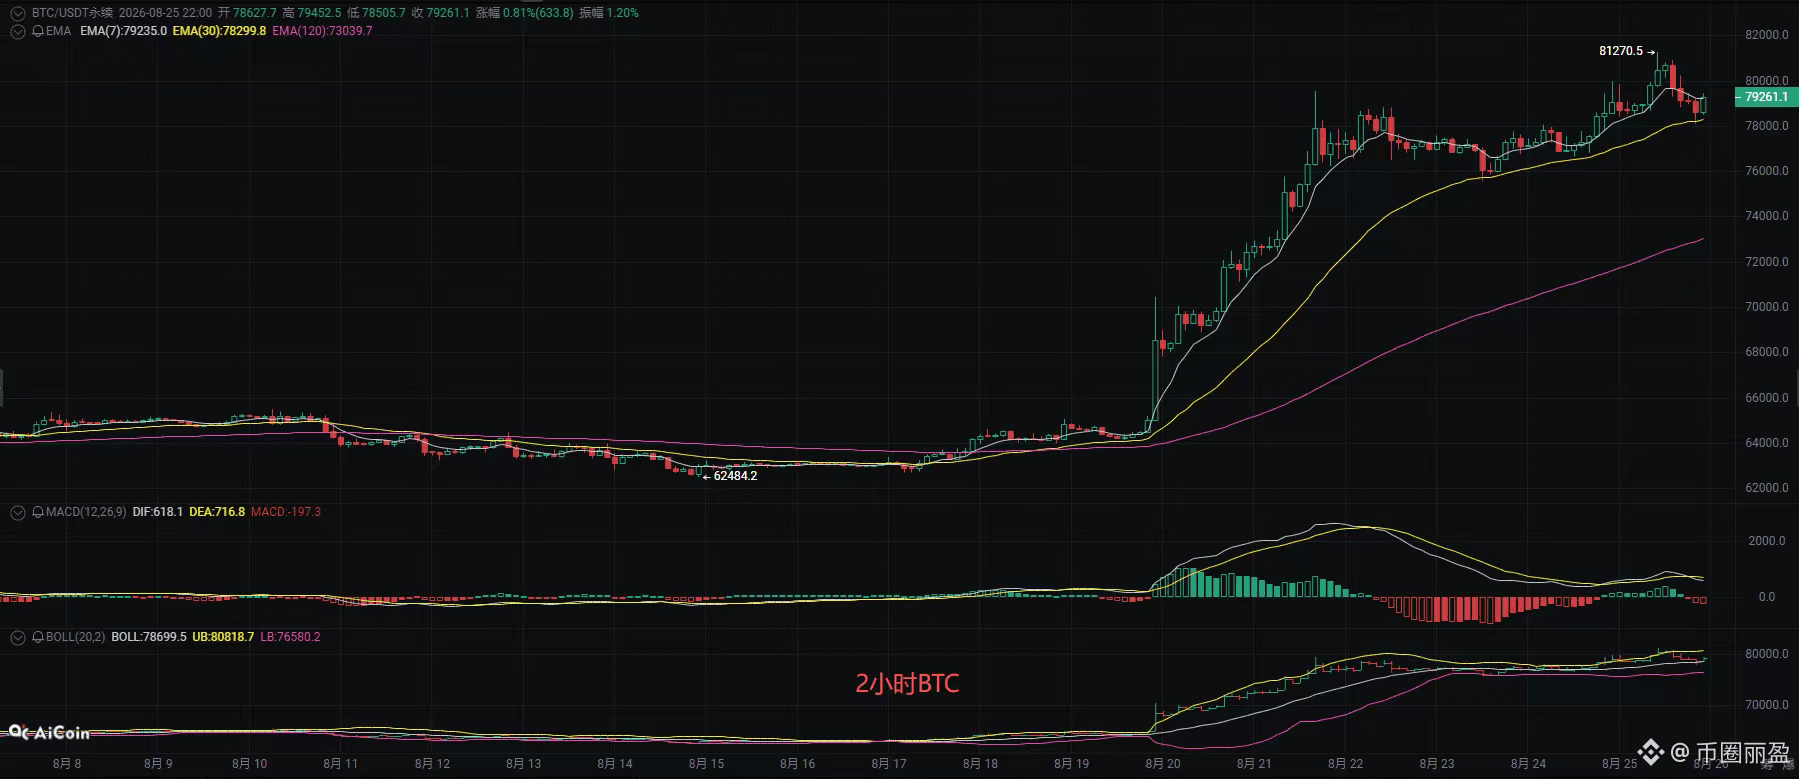Click the 8月 12 date on time axis
This screenshot has height=779, width=1799.
click(x=432, y=764)
